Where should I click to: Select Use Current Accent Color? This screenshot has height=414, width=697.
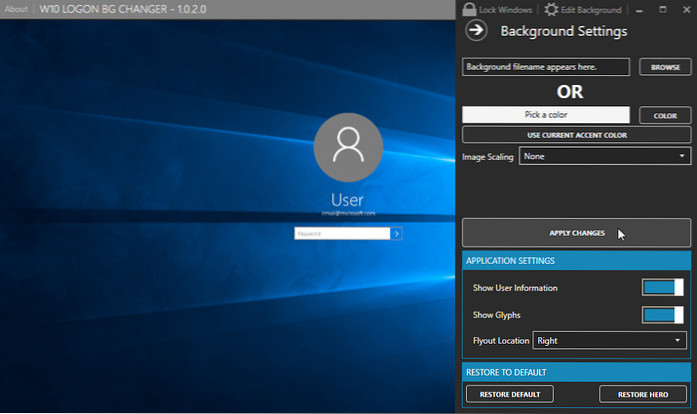coord(576,135)
